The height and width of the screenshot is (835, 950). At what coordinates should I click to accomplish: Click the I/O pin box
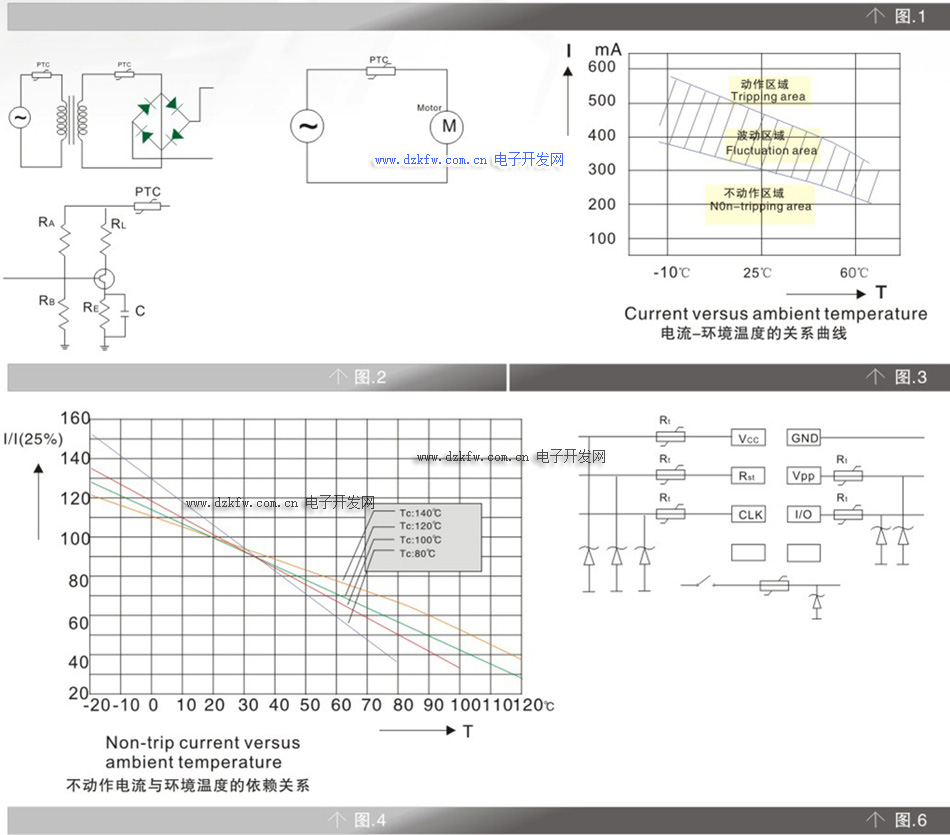(804, 514)
